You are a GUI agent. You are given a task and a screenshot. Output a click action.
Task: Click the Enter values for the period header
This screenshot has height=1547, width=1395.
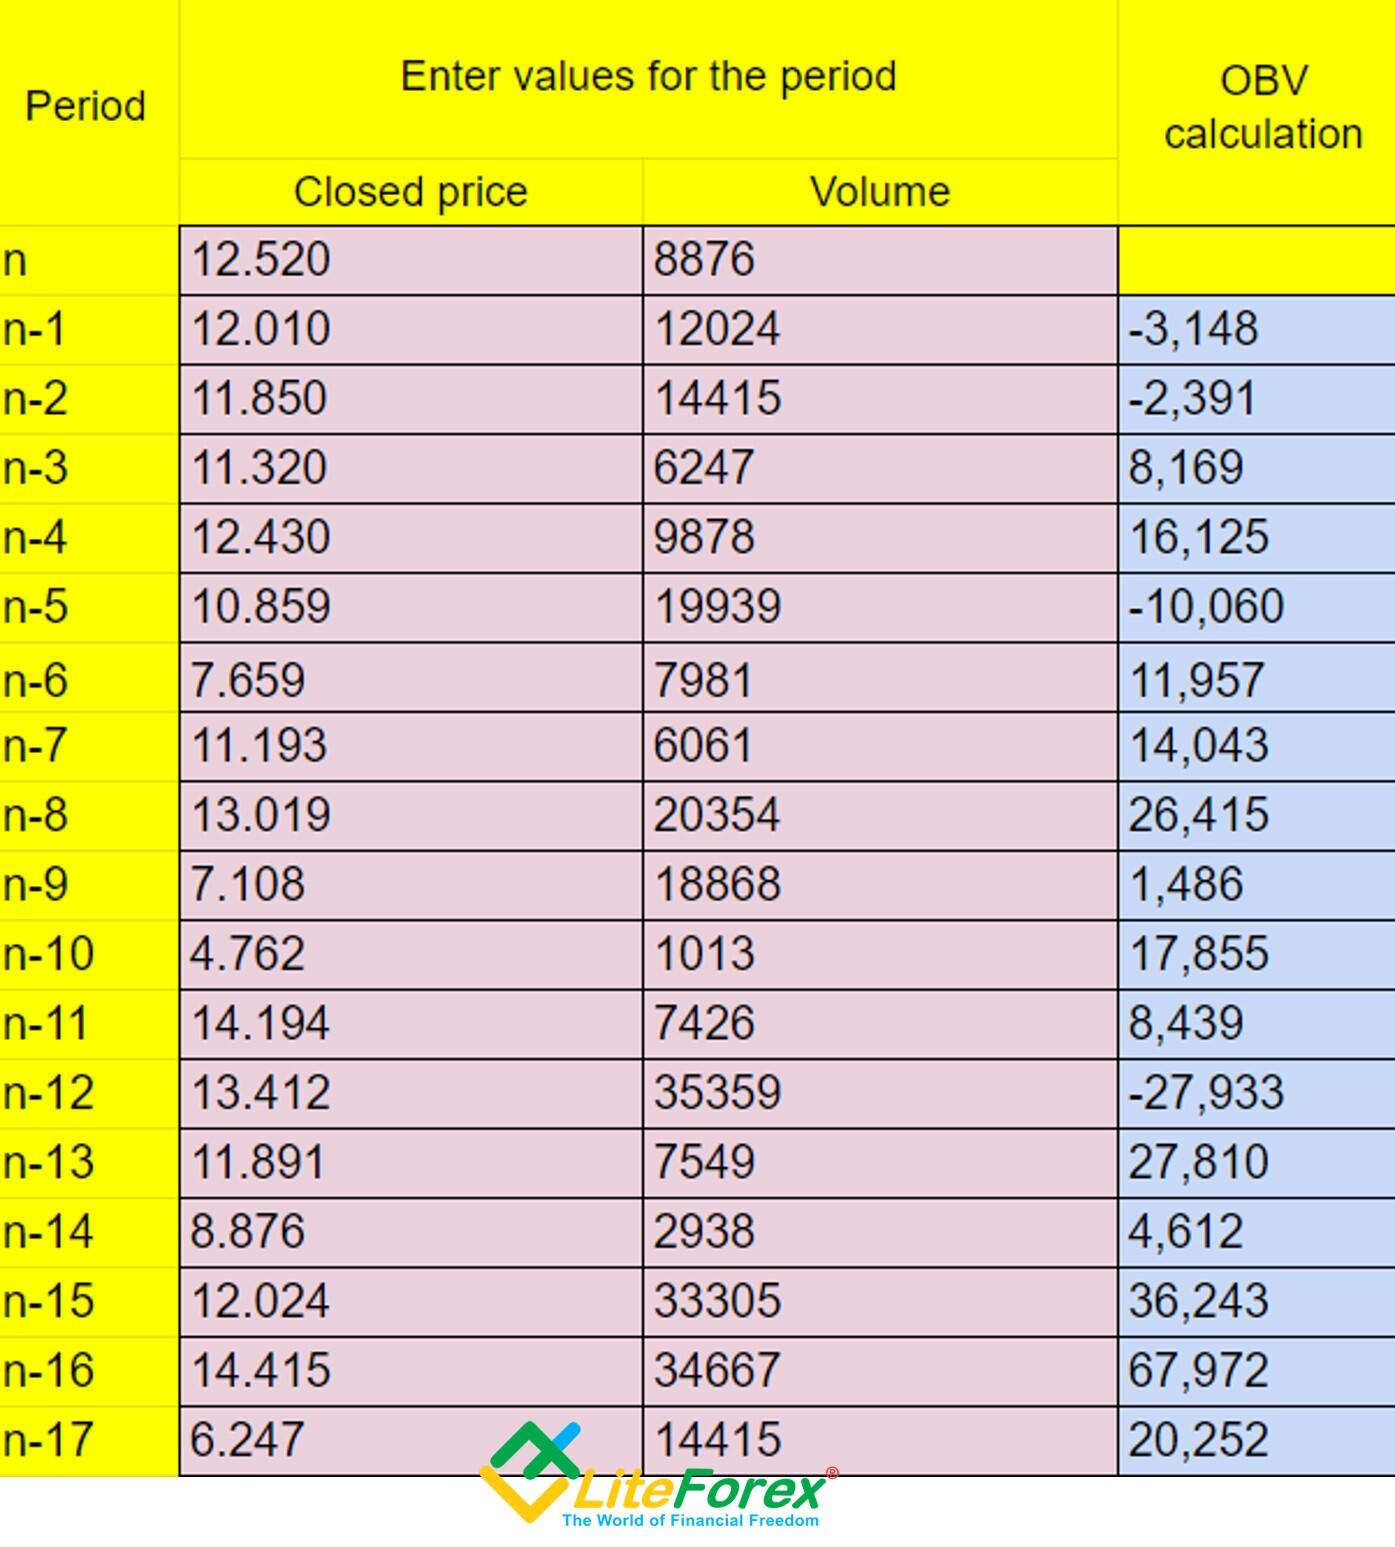pyautogui.click(x=648, y=79)
